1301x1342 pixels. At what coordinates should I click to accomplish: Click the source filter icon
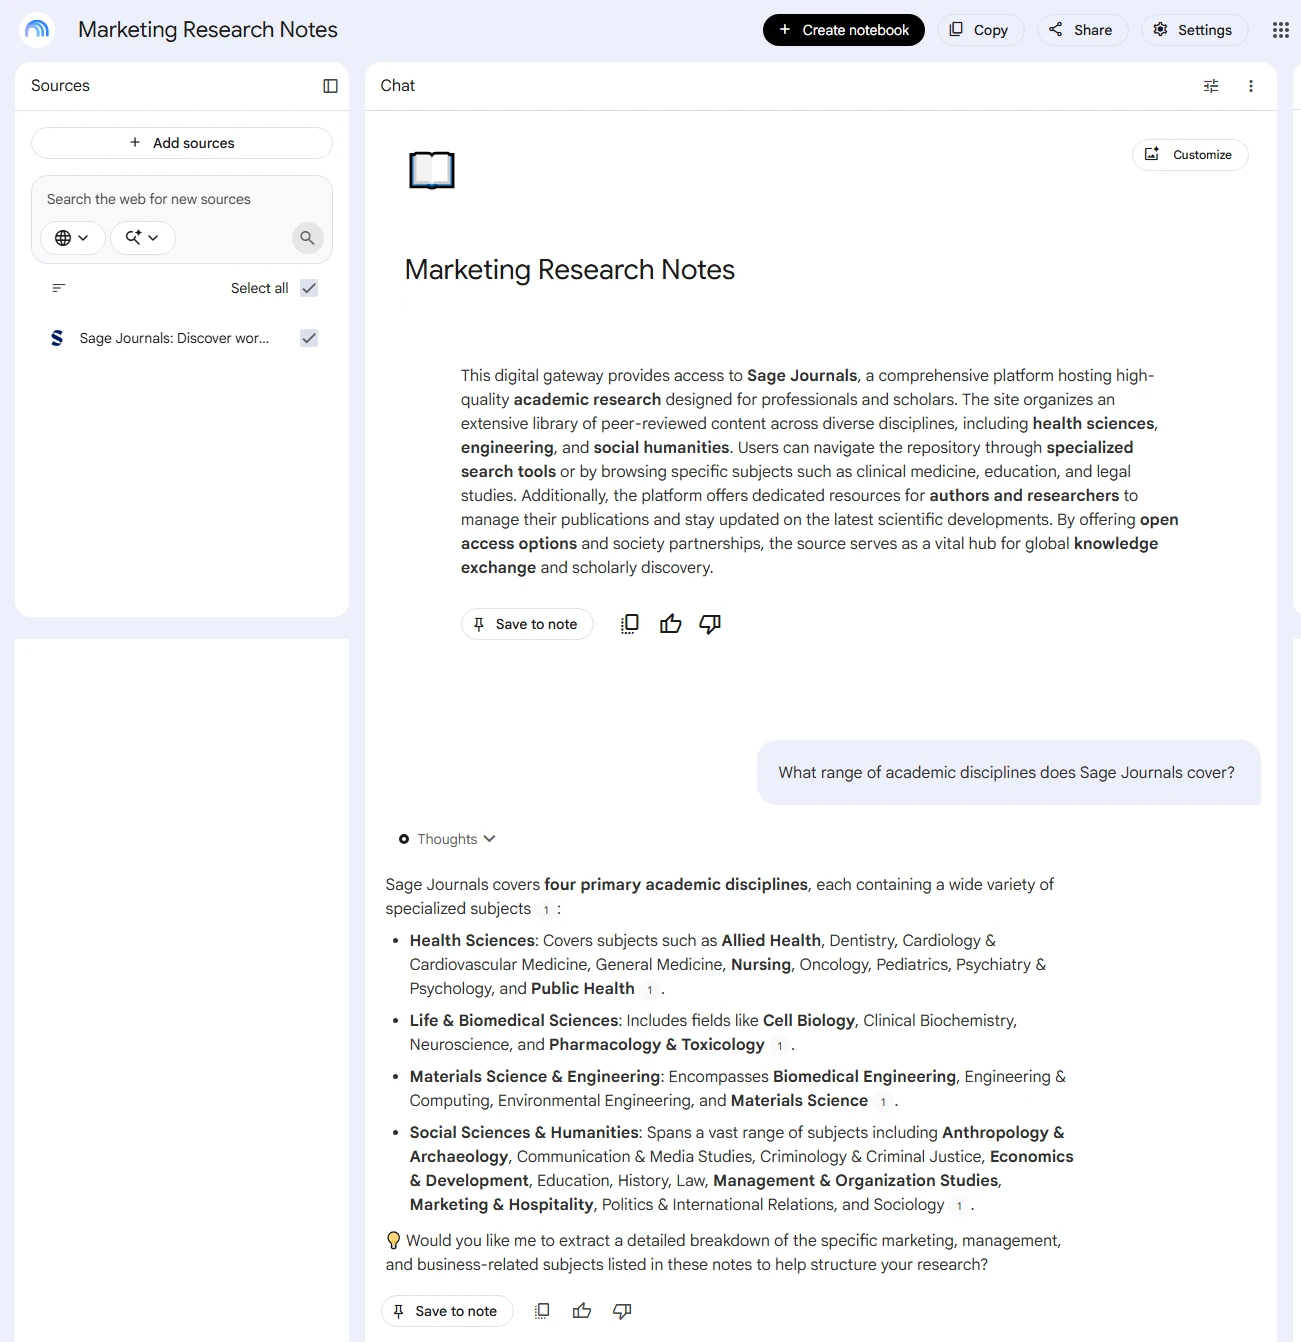click(x=59, y=288)
